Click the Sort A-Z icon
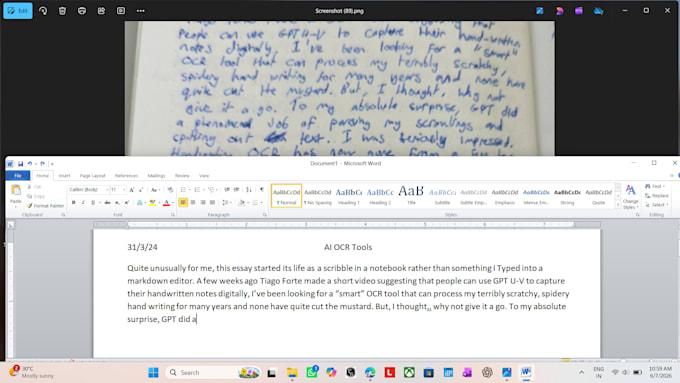 click(x=249, y=190)
